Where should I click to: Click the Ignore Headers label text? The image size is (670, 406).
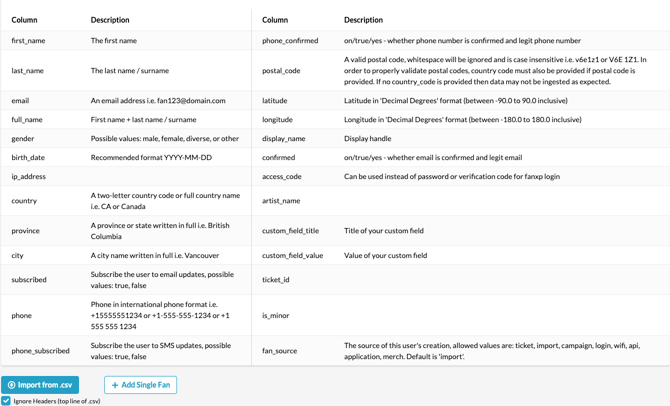(57, 401)
